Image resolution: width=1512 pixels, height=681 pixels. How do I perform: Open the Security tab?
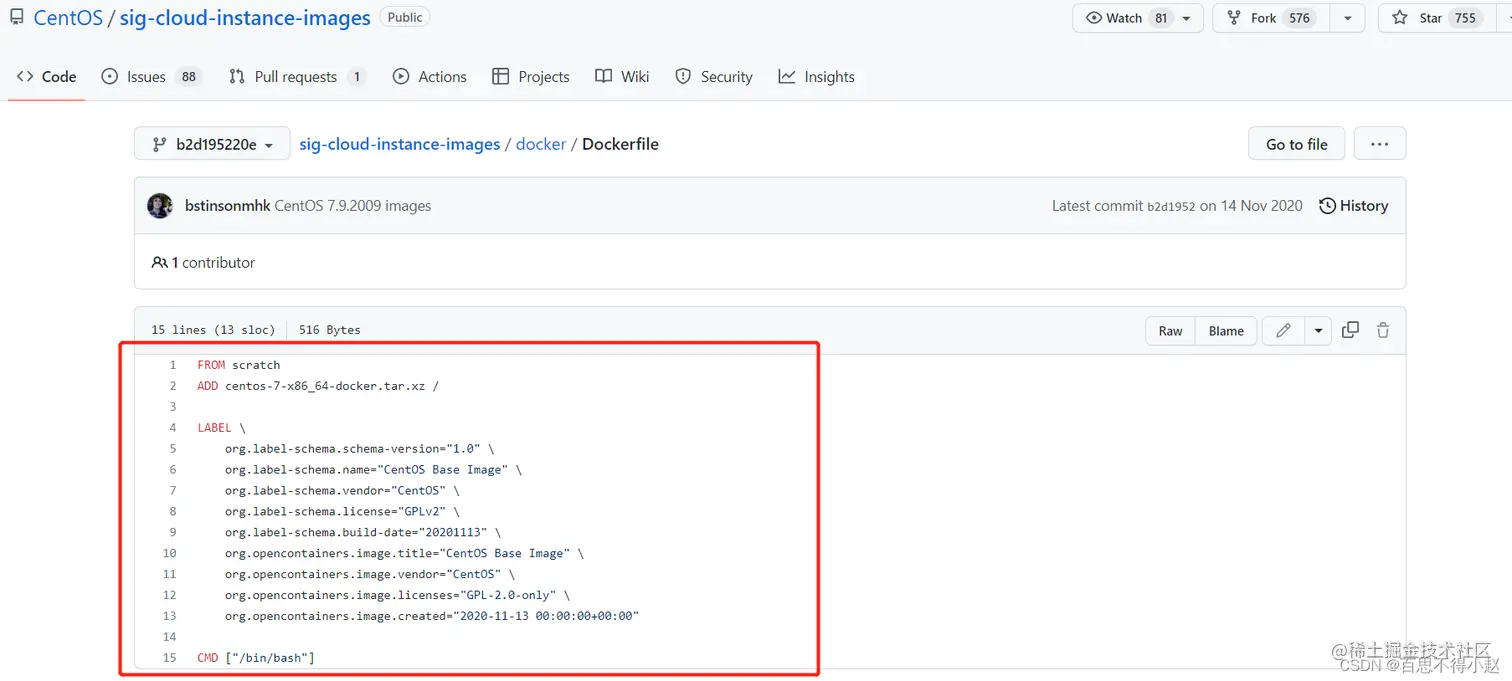click(x=714, y=76)
